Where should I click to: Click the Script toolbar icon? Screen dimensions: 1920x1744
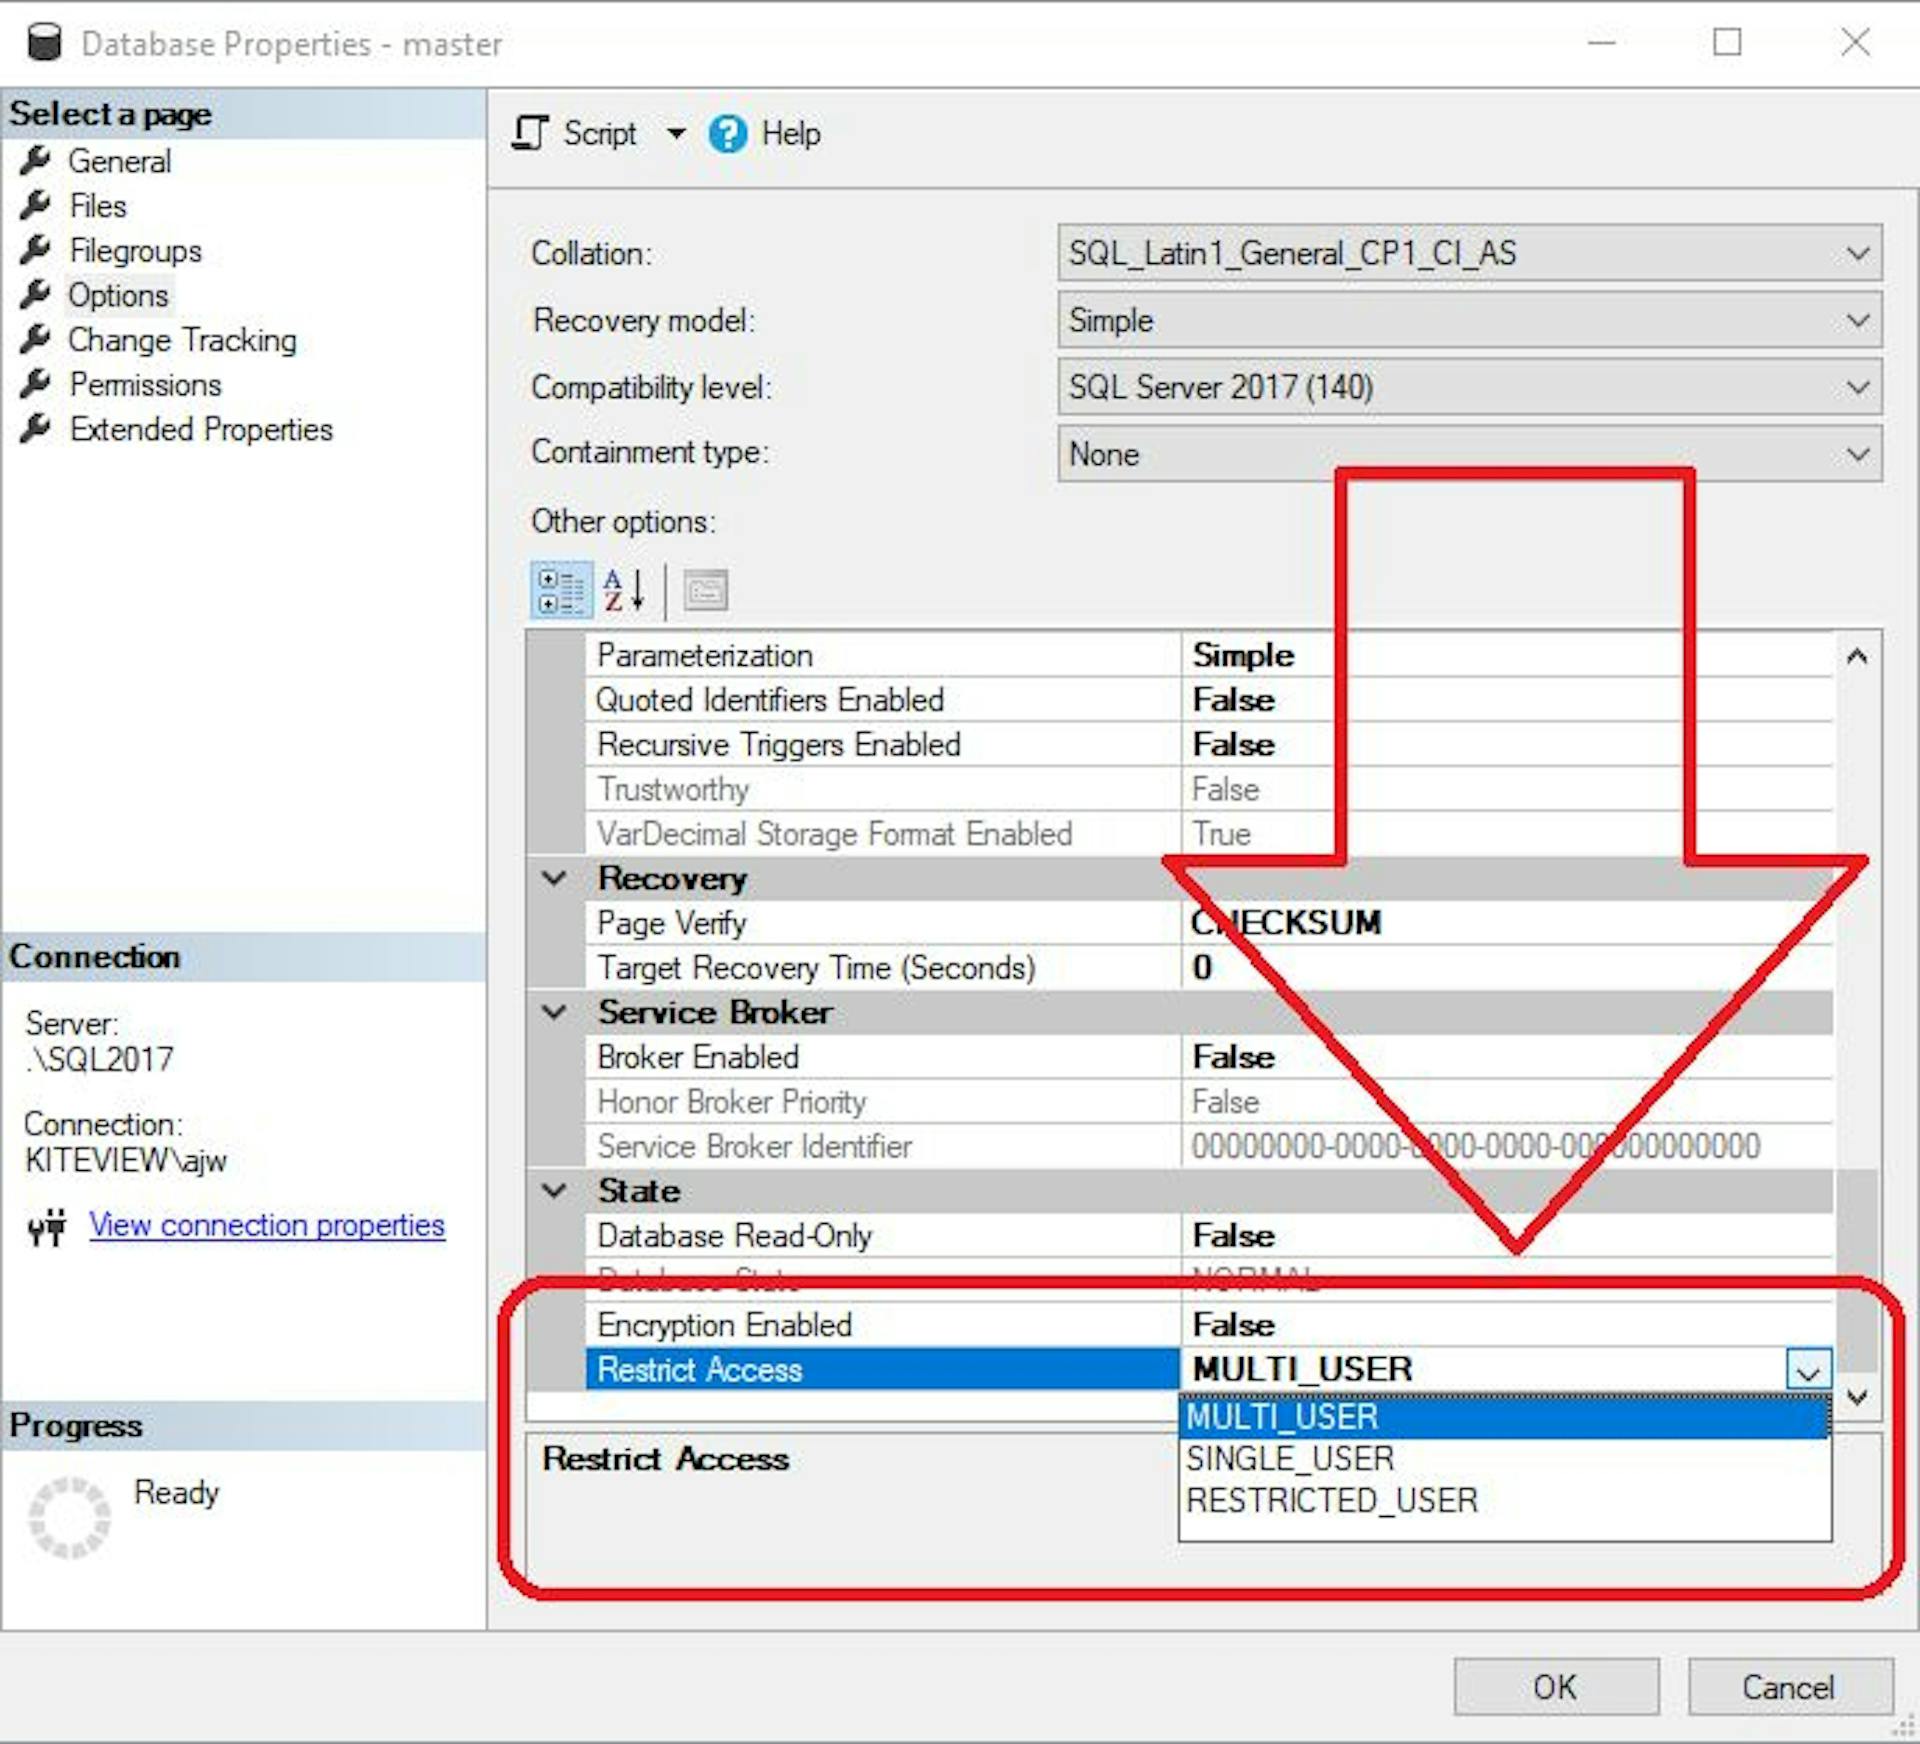pos(530,133)
